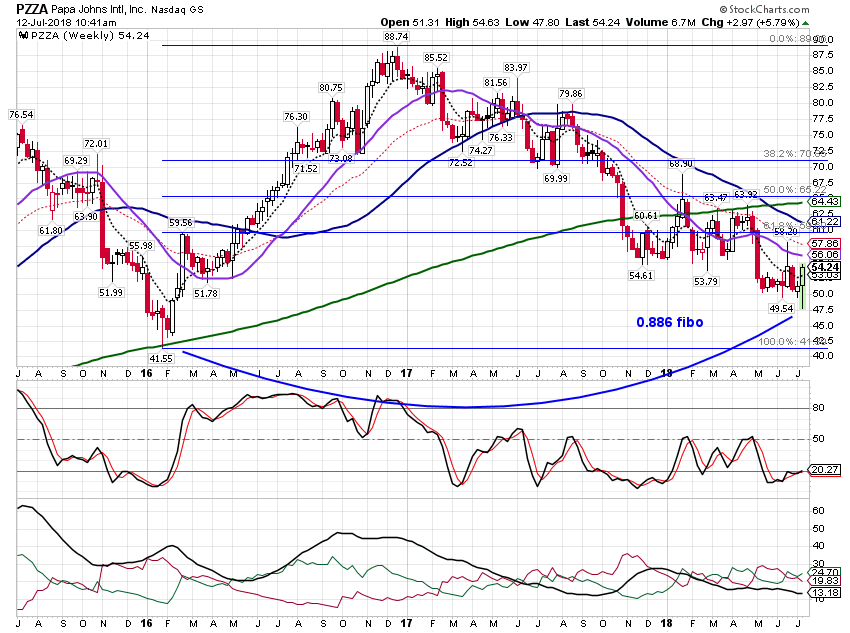Select the 'High 54.63' quote value
The image size is (850, 633).
coord(472,22)
